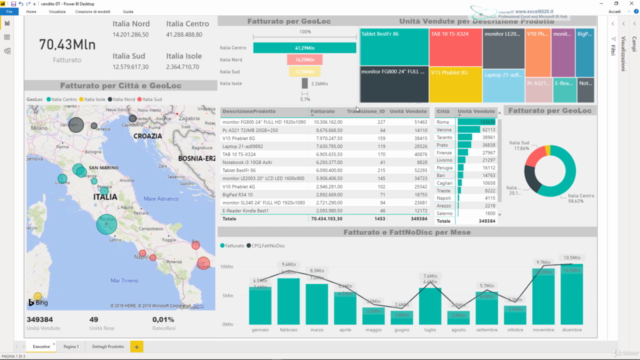Sort by Unità Vendute header in product table

coord(408,111)
